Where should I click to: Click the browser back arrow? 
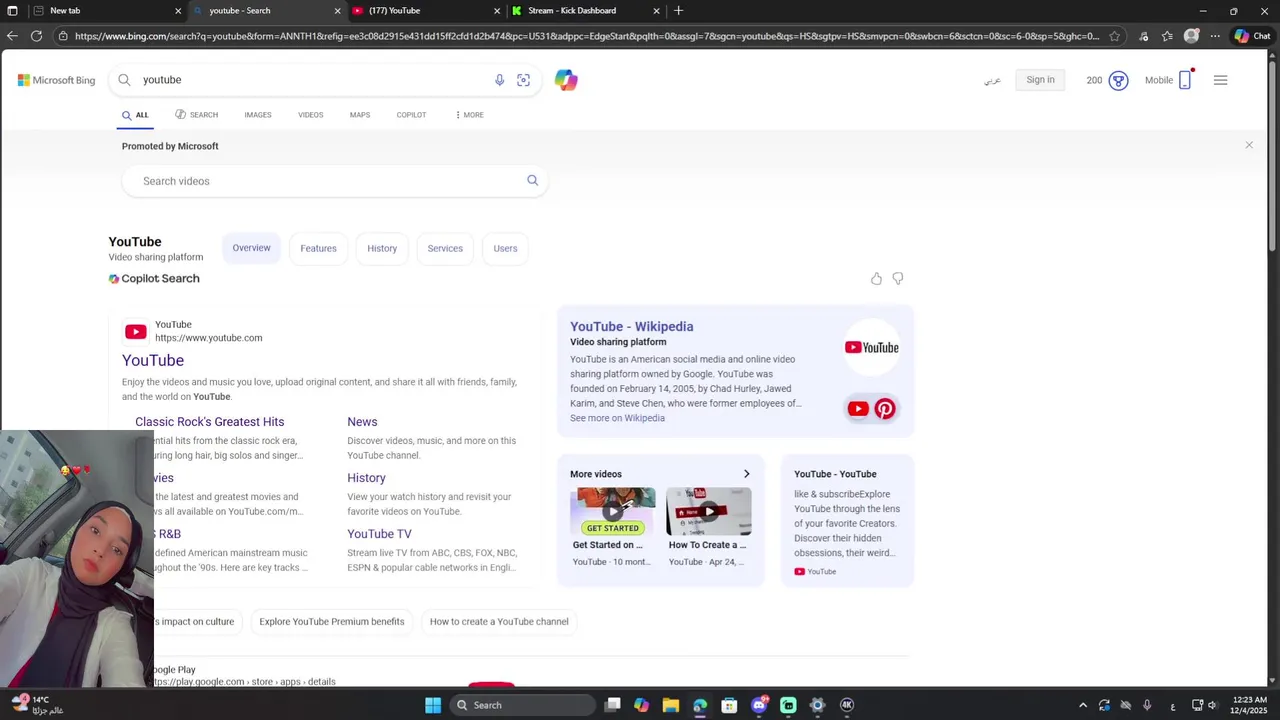pos(12,36)
